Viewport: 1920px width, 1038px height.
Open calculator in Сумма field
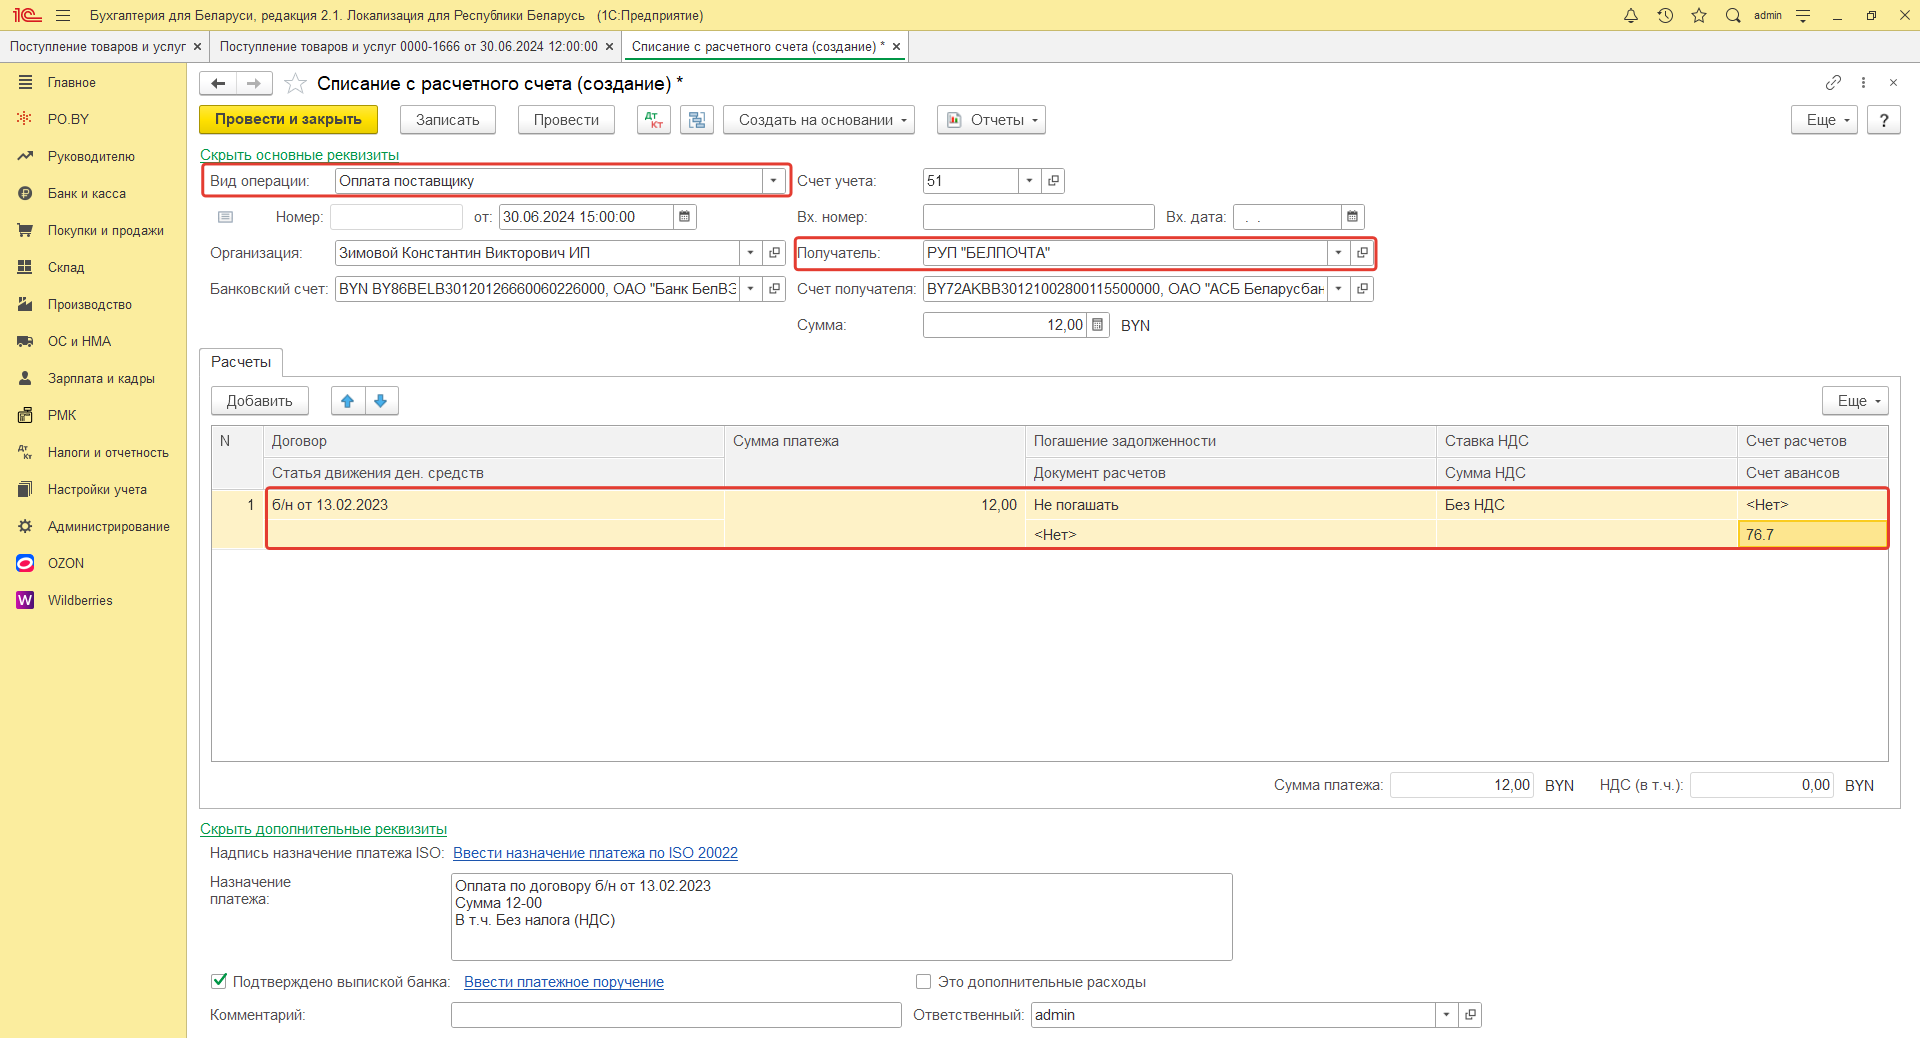pyautogui.click(x=1097, y=325)
